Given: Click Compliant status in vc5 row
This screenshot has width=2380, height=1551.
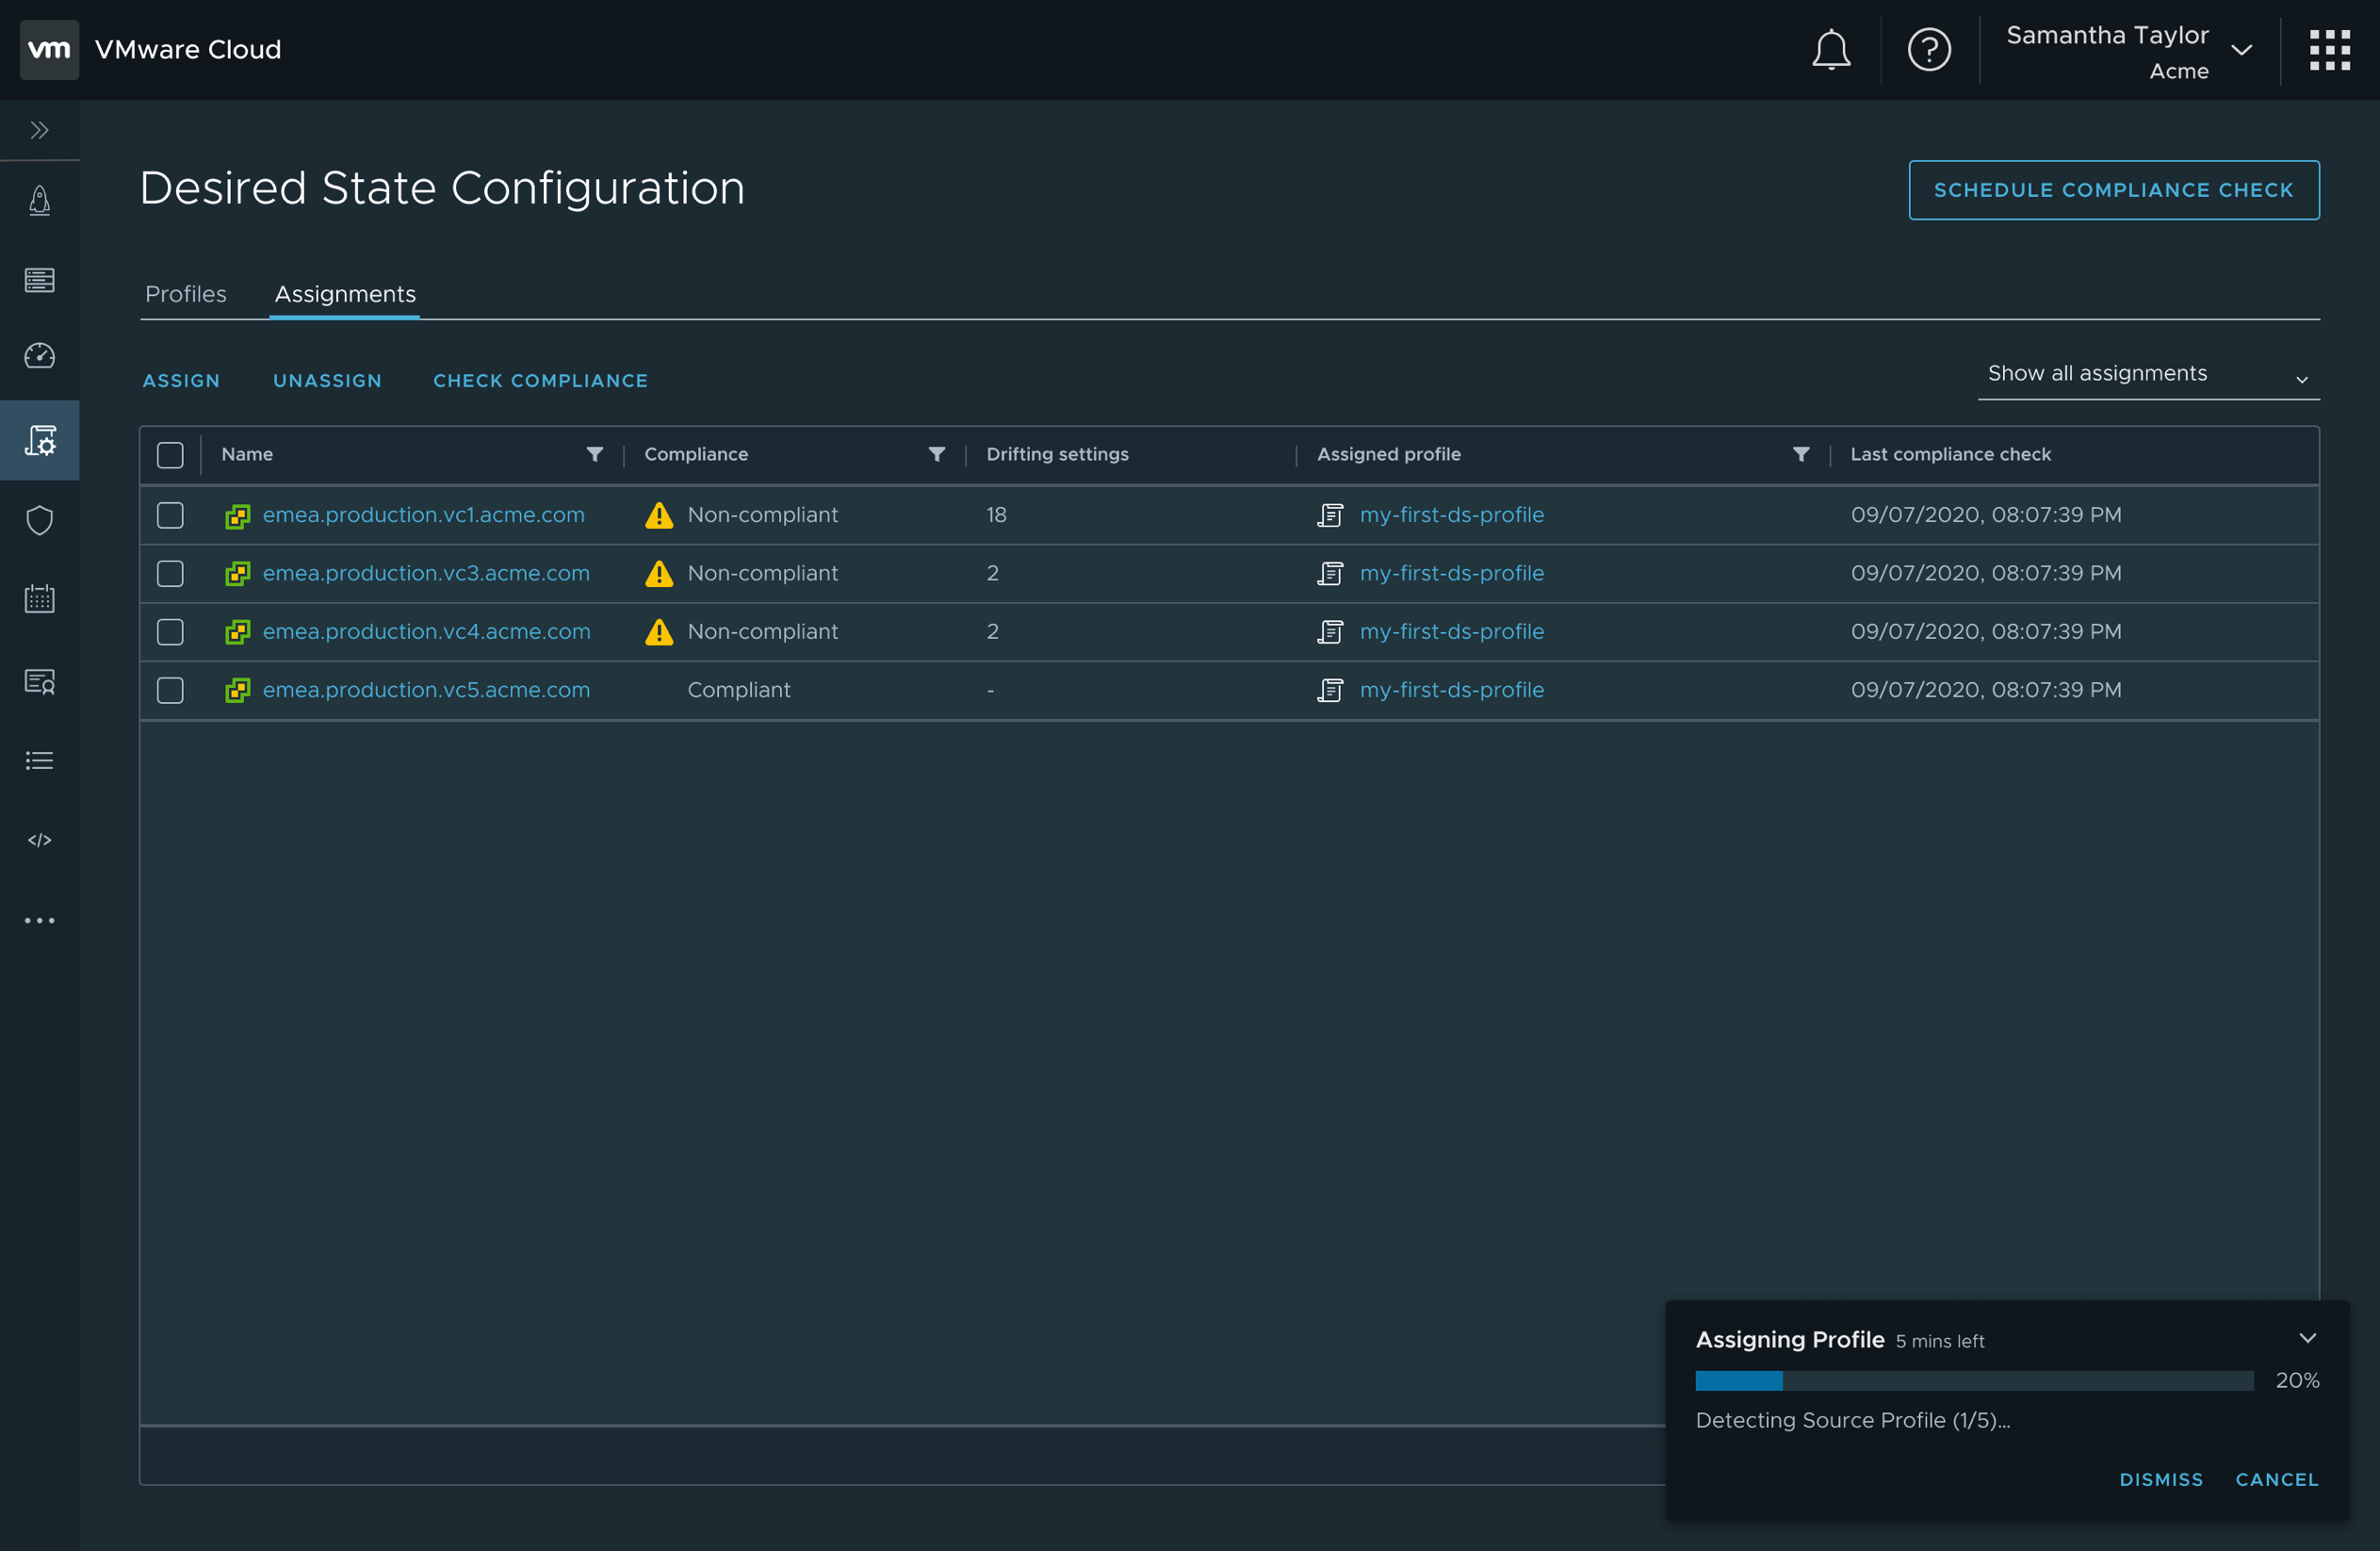Looking at the screenshot, I should tap(738, 690).
